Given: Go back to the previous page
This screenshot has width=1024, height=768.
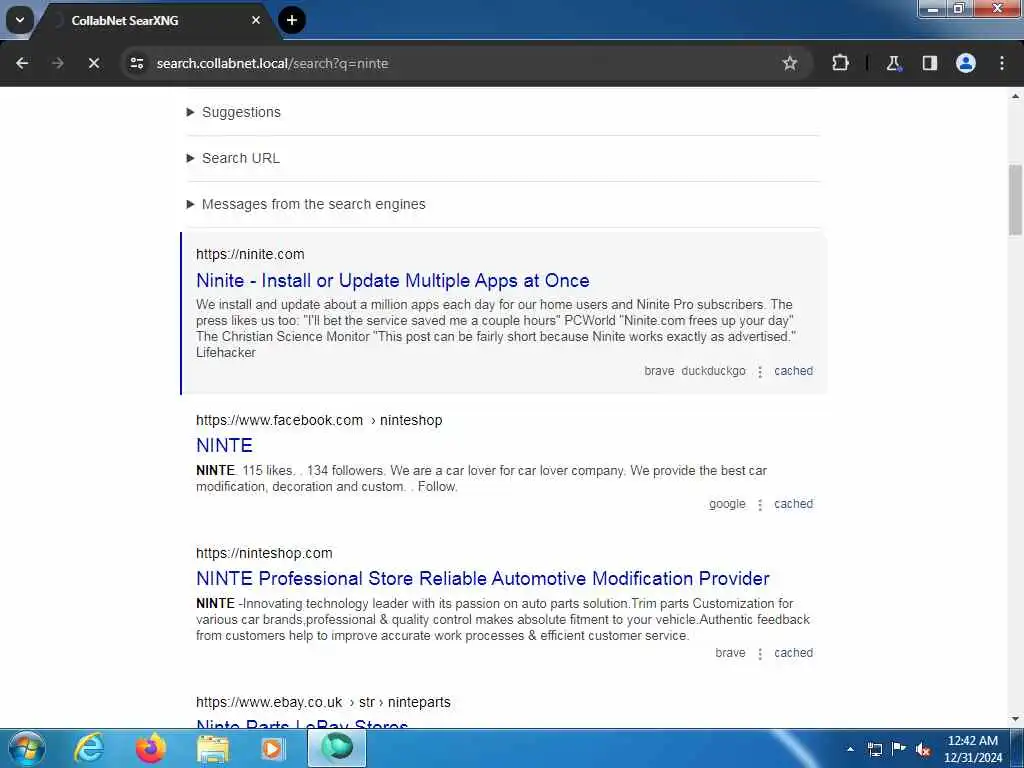Looking at the screenshot, I should pyautogui.click(x=22, y=63).
